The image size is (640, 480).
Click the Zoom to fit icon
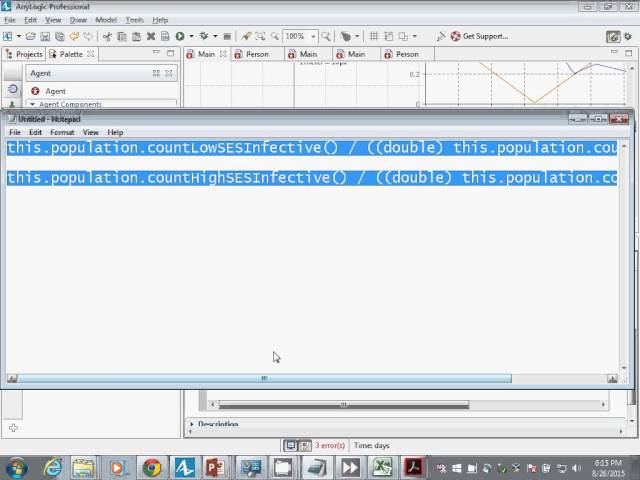point(260,36)
